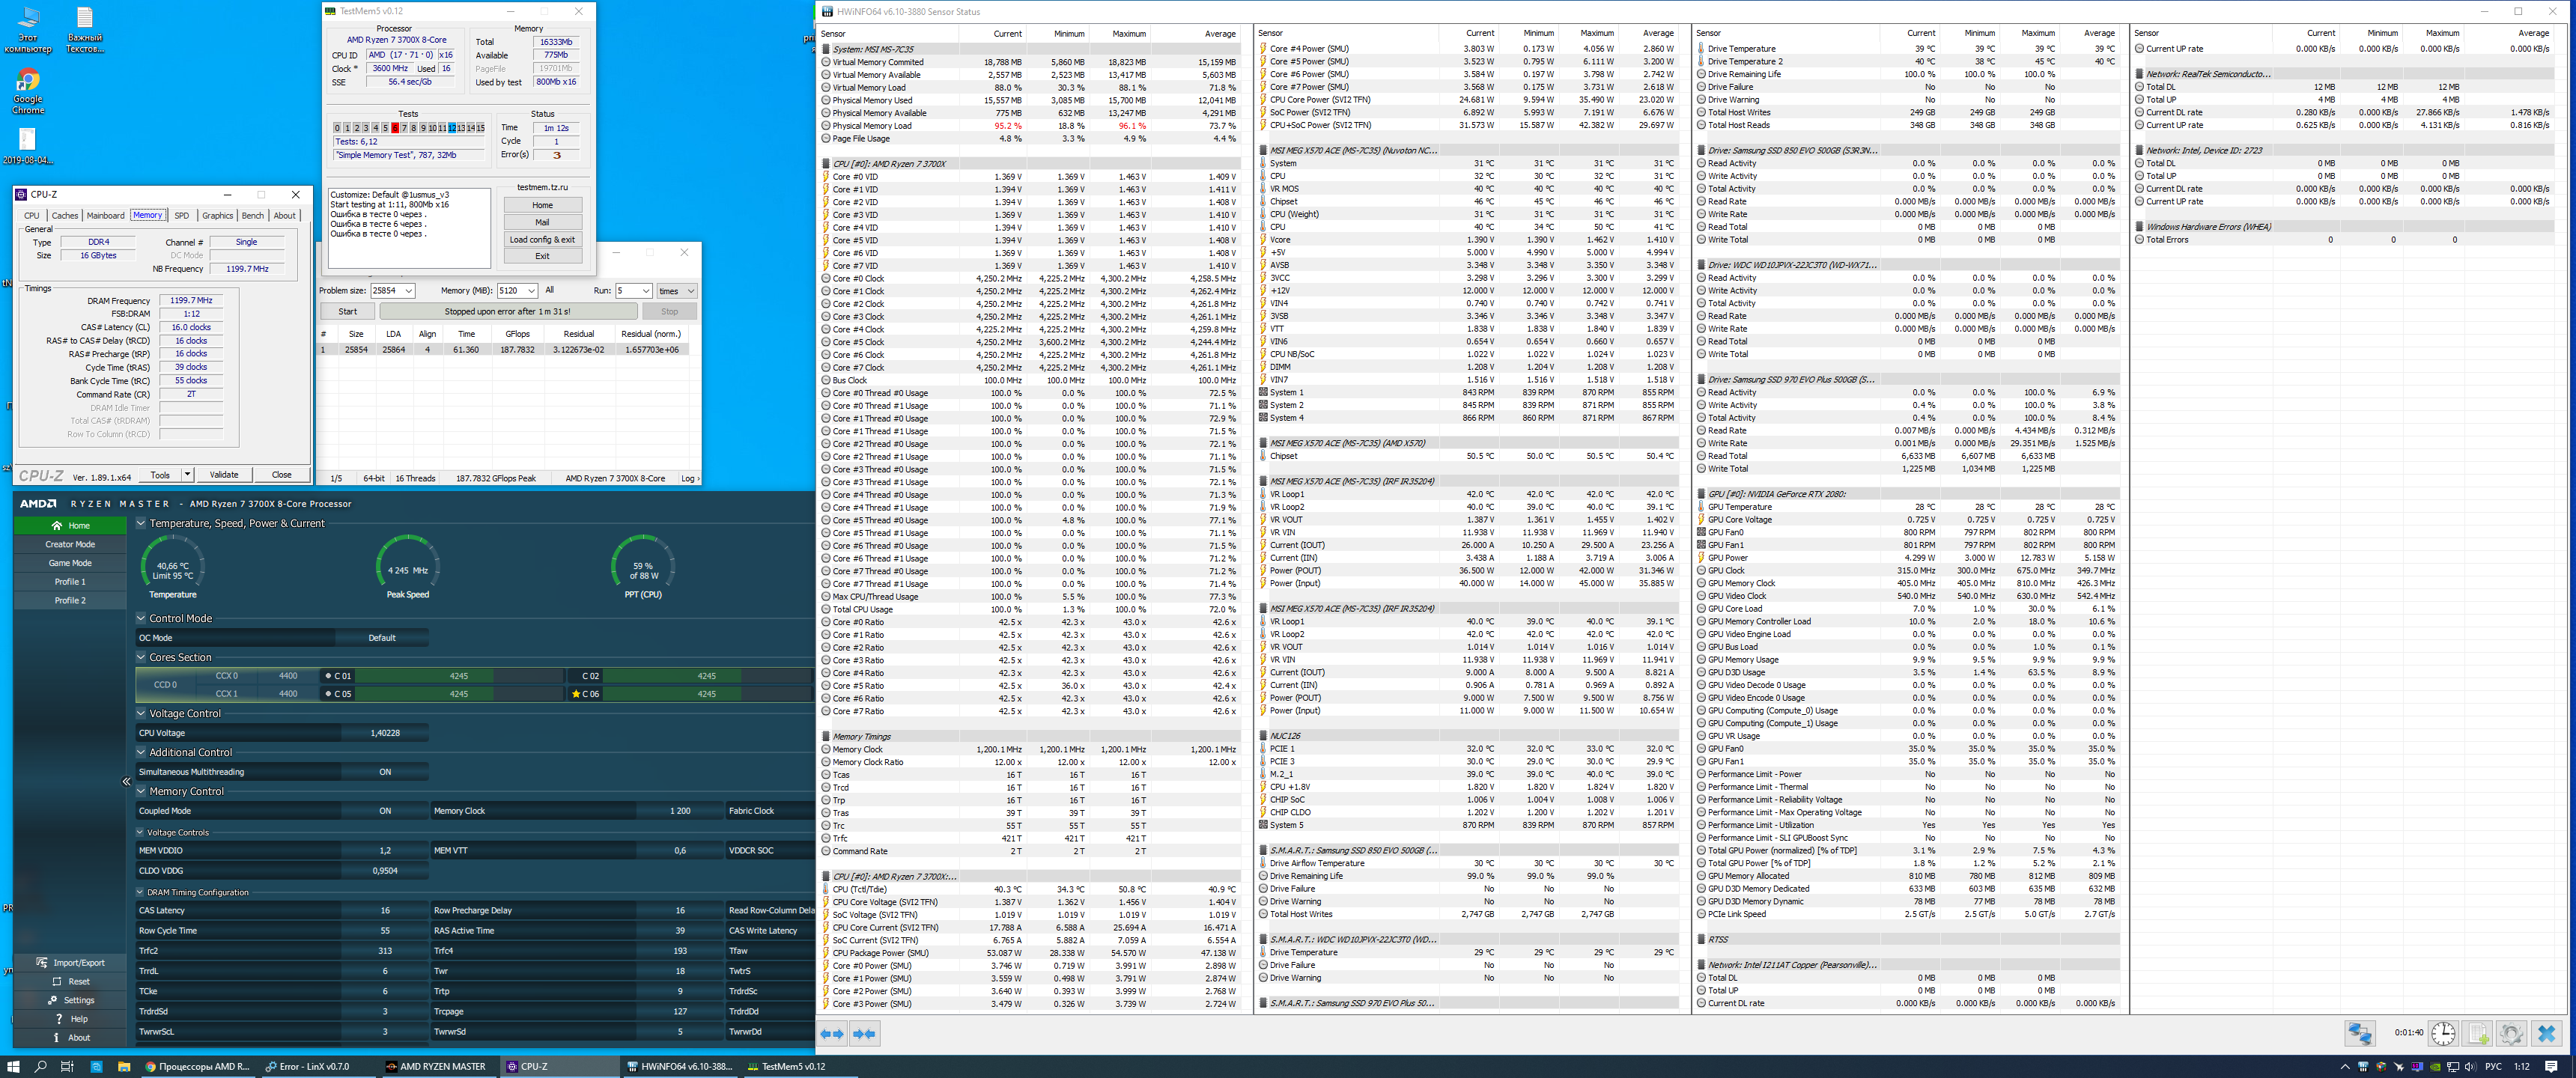Open LinX Problem size dropdown
The width and height of the screenshot is (2576, 1078).
[x=409, y=291]
